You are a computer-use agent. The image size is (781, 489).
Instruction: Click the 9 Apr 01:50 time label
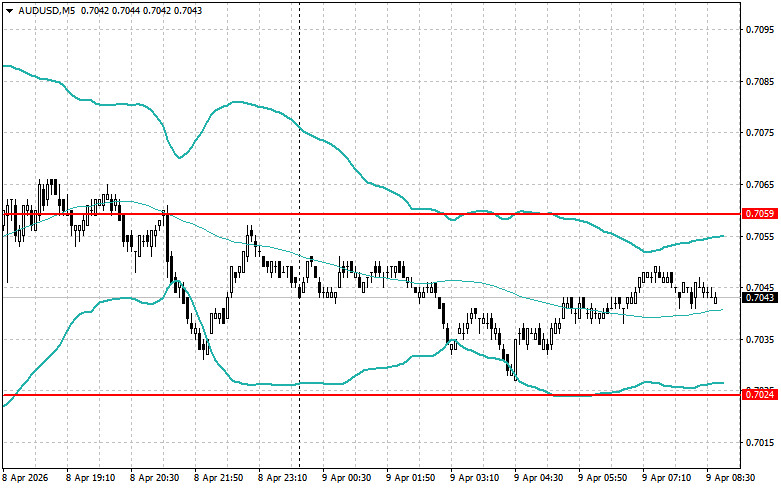pos(410,478)
